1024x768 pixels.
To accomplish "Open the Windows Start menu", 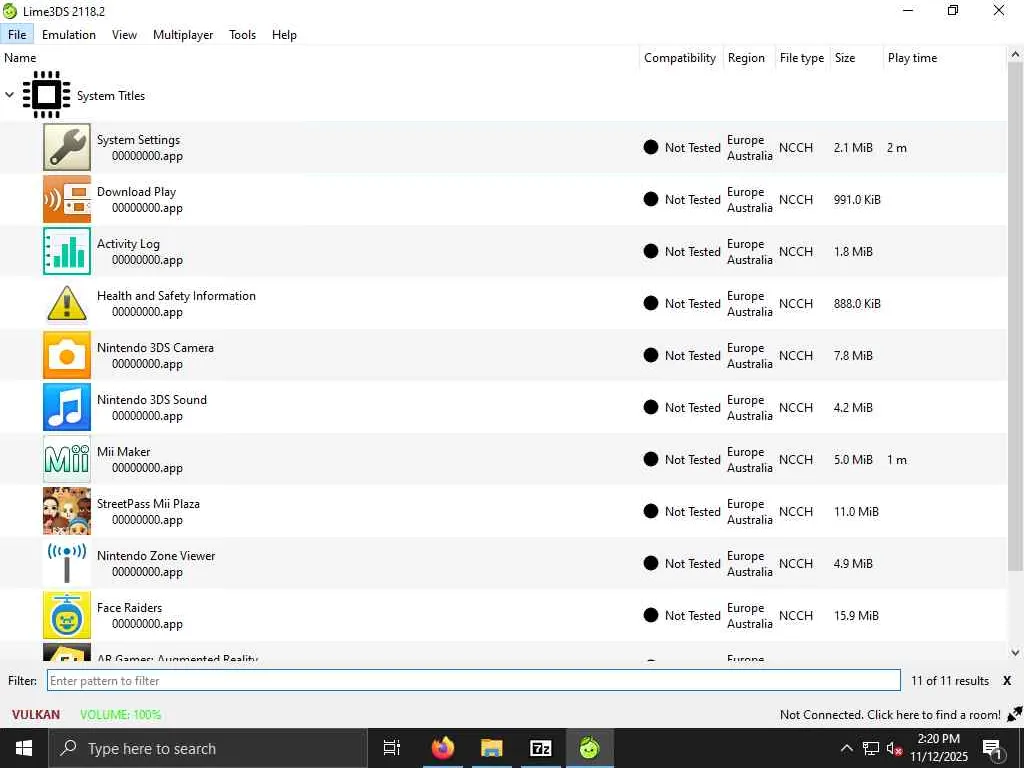I will click(x=24, y=748).
